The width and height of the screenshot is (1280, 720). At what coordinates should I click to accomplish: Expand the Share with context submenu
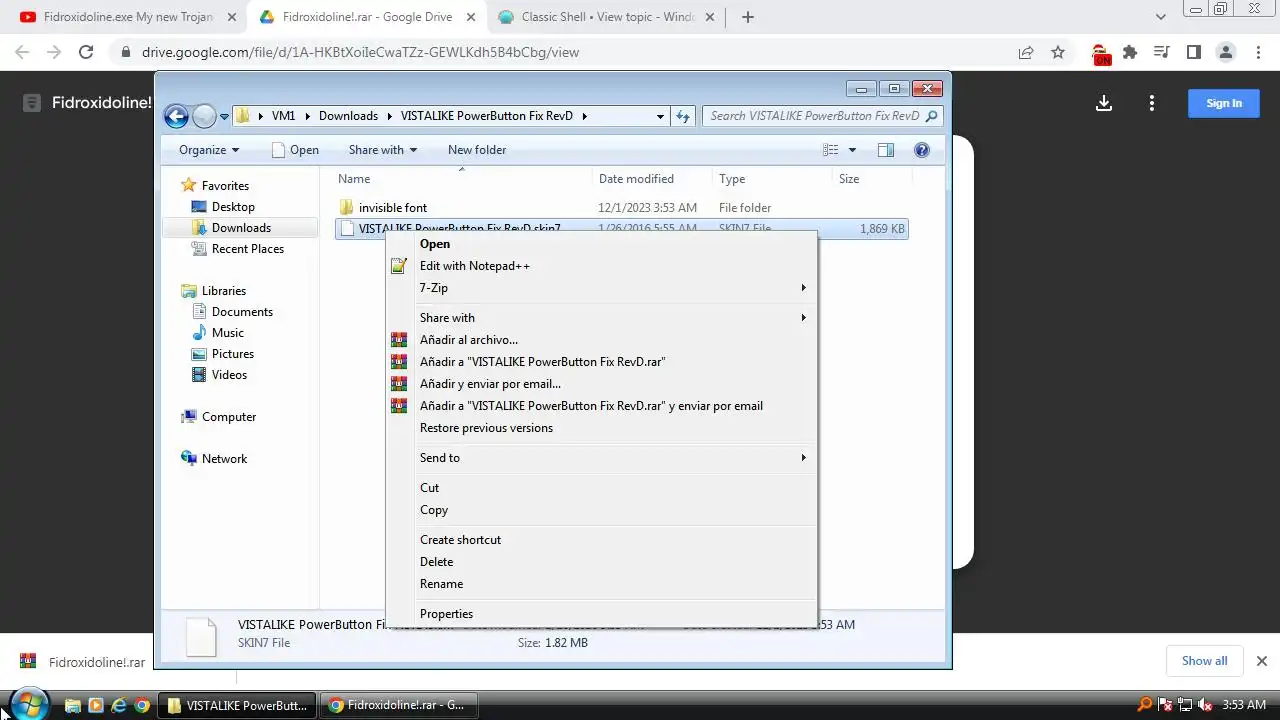point(602,318)
